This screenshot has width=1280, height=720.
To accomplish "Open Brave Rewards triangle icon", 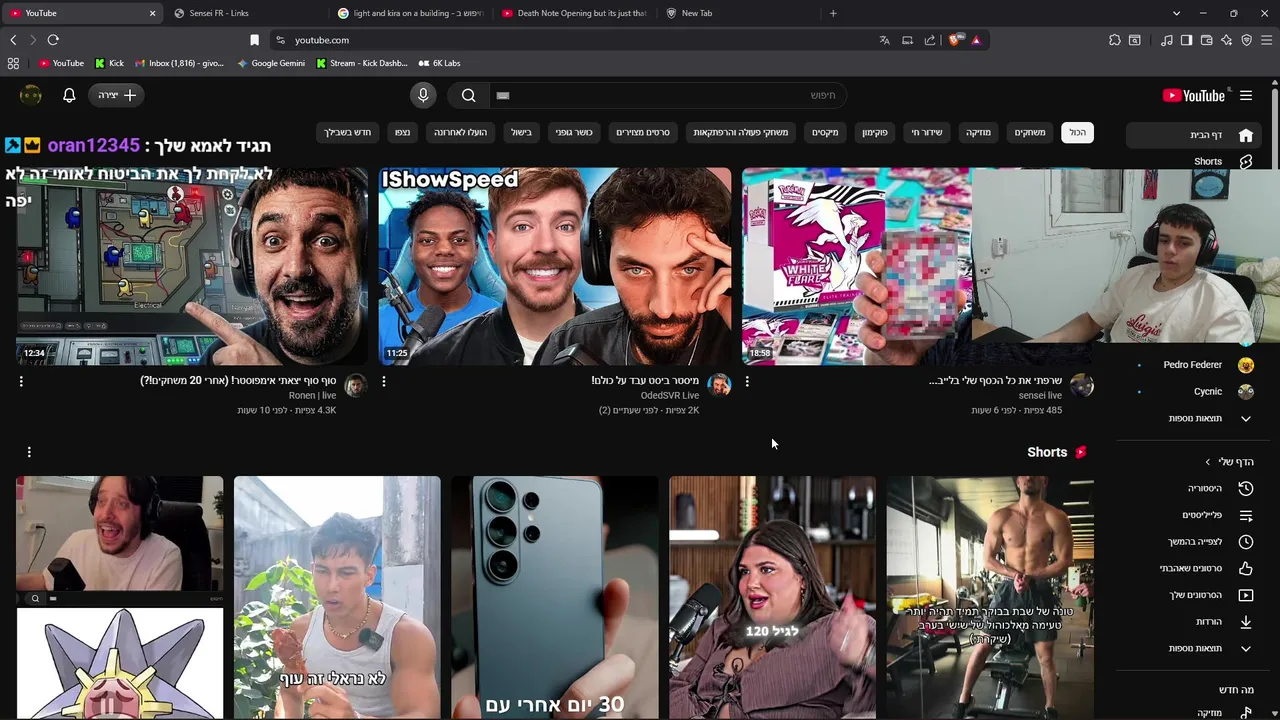I will (976, 40).
